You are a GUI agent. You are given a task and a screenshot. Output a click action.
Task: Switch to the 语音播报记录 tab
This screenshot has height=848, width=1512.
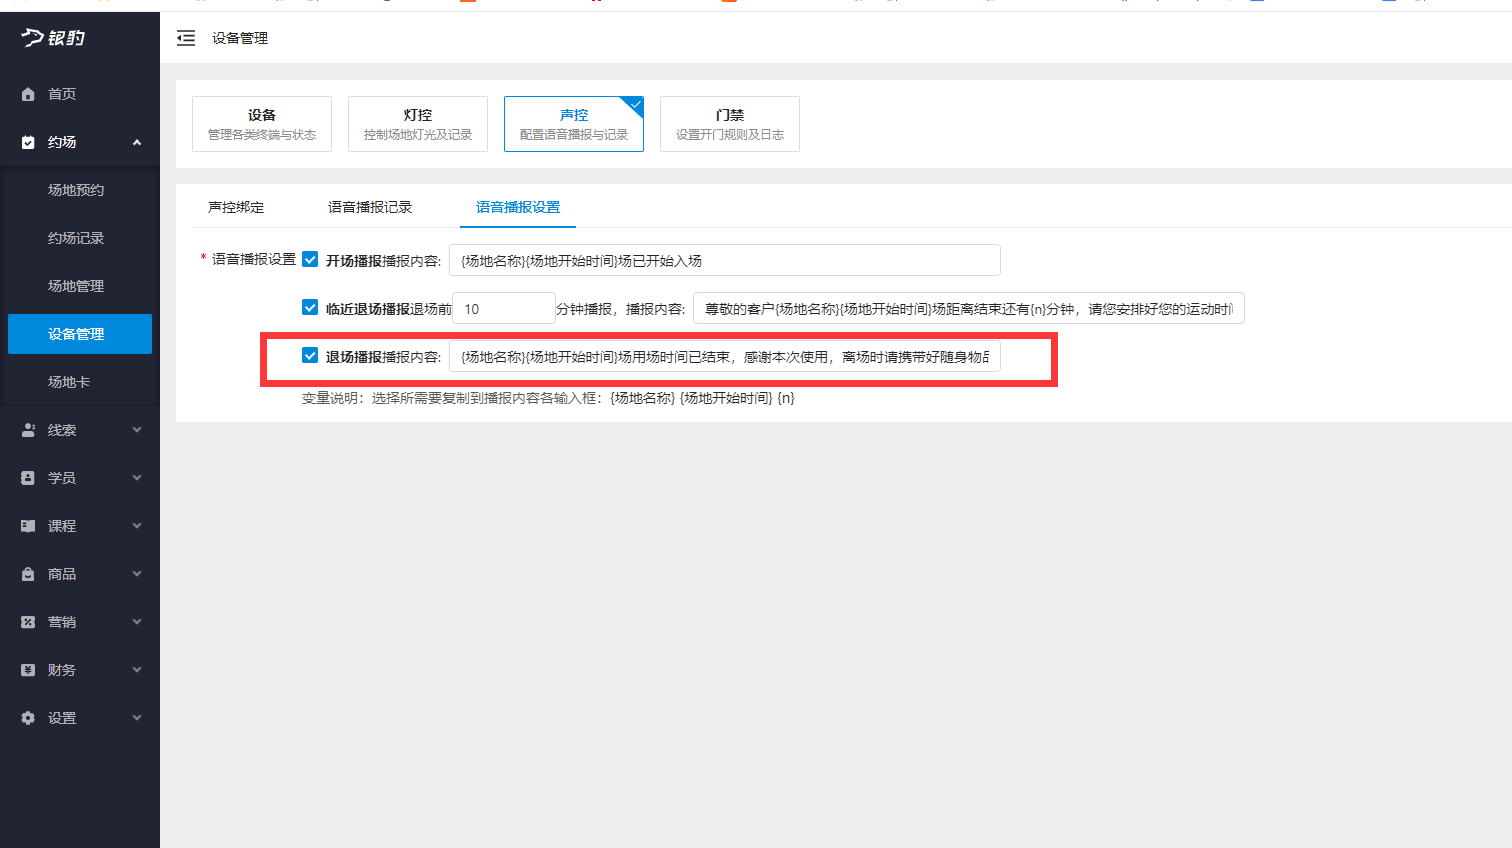point(370,207)
